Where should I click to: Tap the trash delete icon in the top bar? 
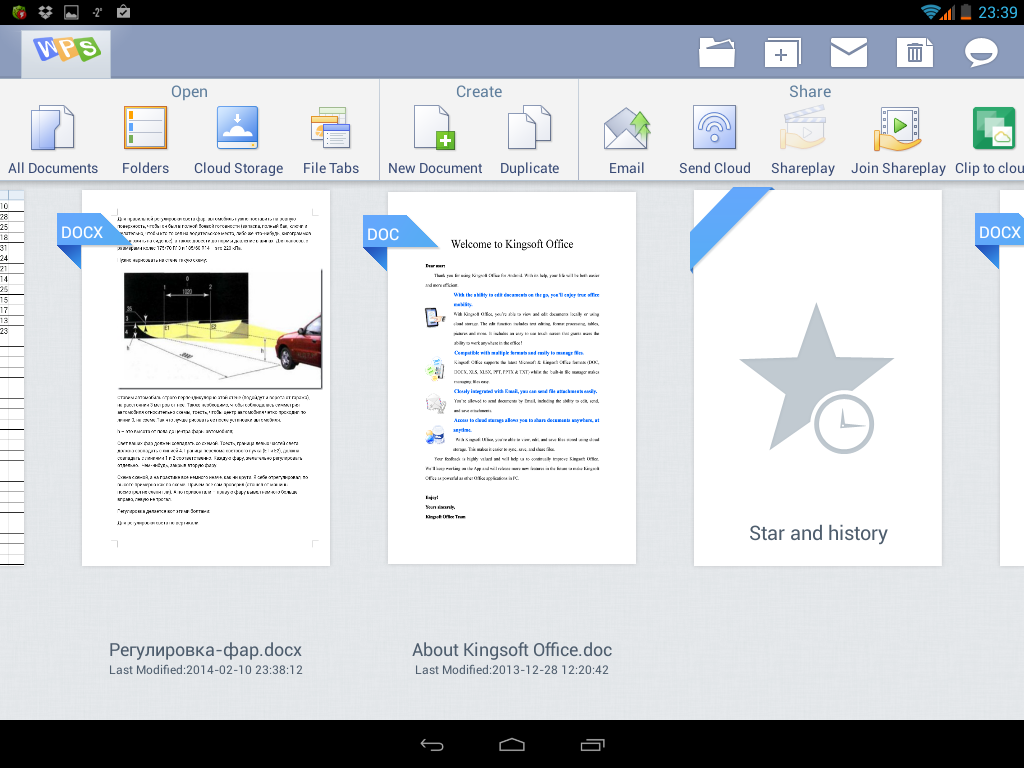coord(914,52)
